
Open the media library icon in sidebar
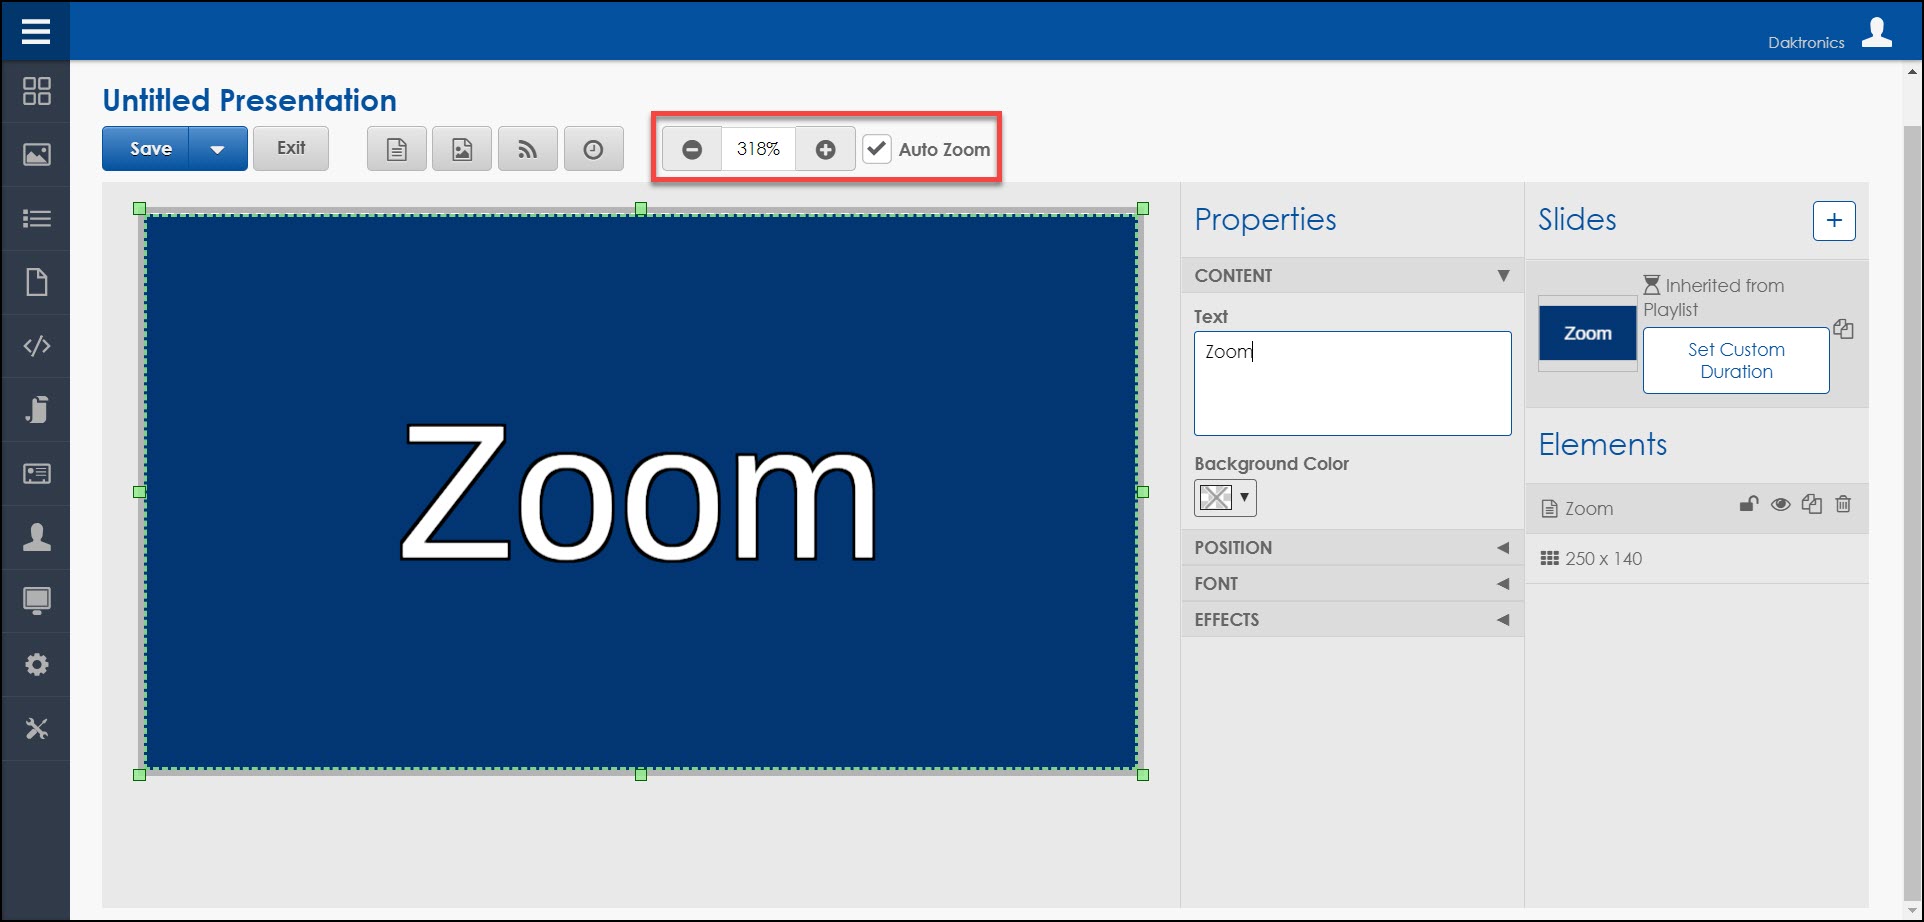coord(37,153)
